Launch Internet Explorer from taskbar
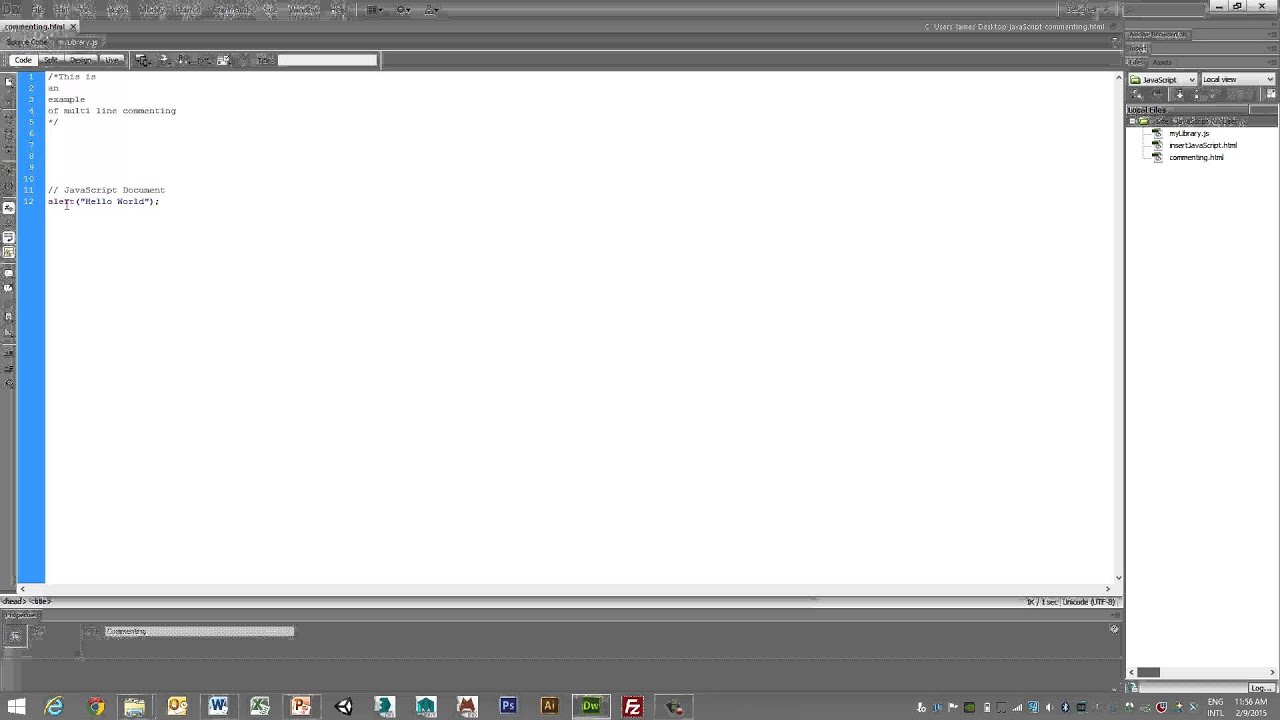This screenshot has width=1280, height=720. click(x=54, y=707)
